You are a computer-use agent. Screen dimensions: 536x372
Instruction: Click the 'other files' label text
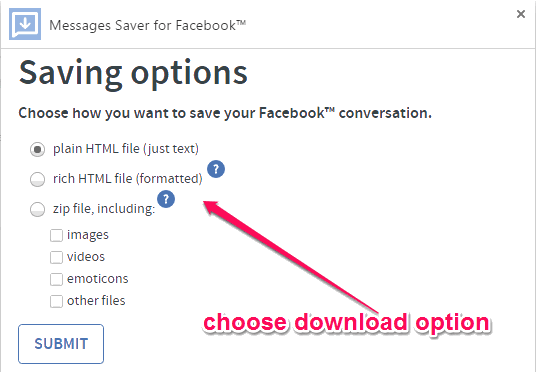[x=96, y=301]
